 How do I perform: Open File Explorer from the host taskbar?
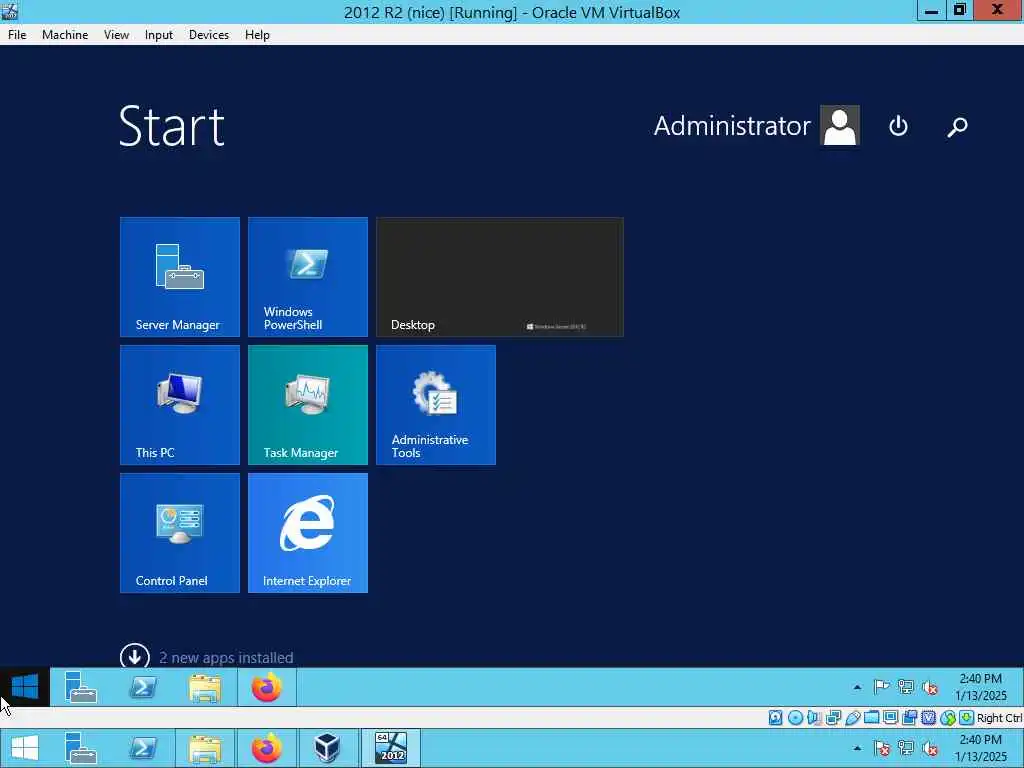point(205,749)
